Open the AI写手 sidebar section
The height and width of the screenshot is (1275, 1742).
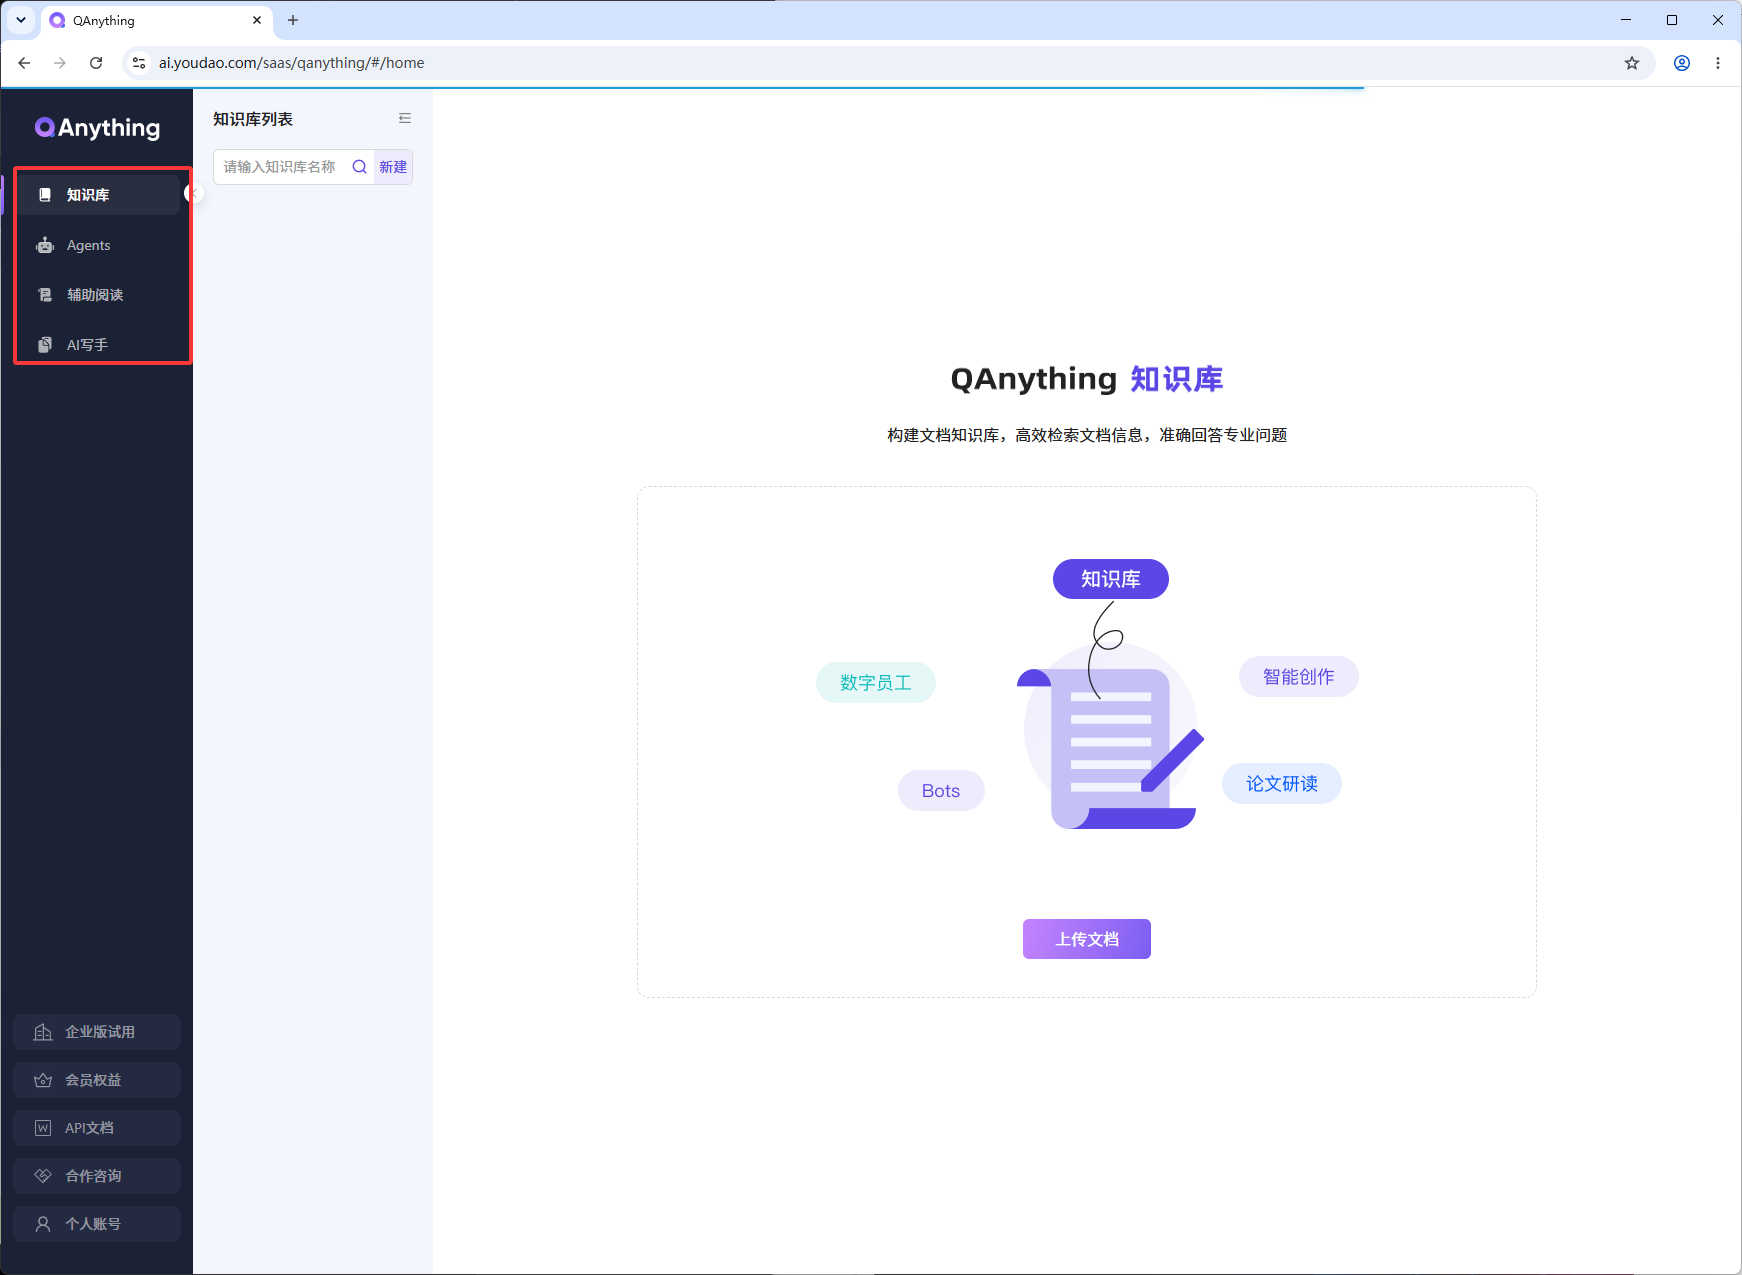pyautogui.click(x=98, y=345)
